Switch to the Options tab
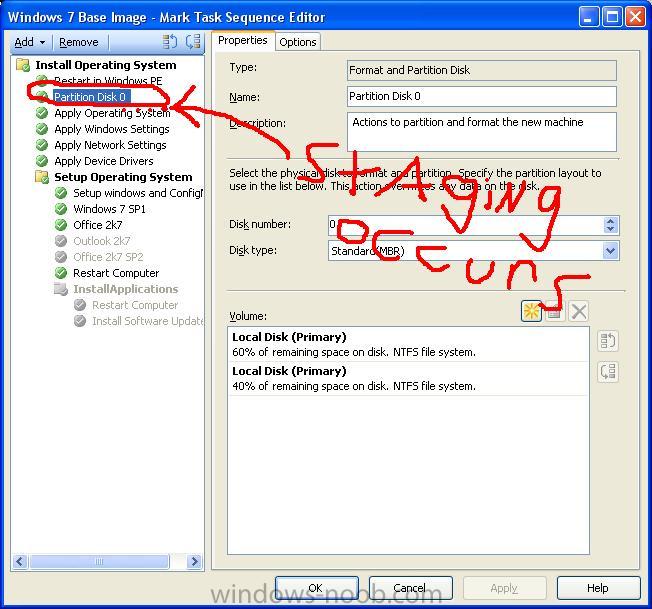This screenshot has width=652, height=609. point(298,42)
